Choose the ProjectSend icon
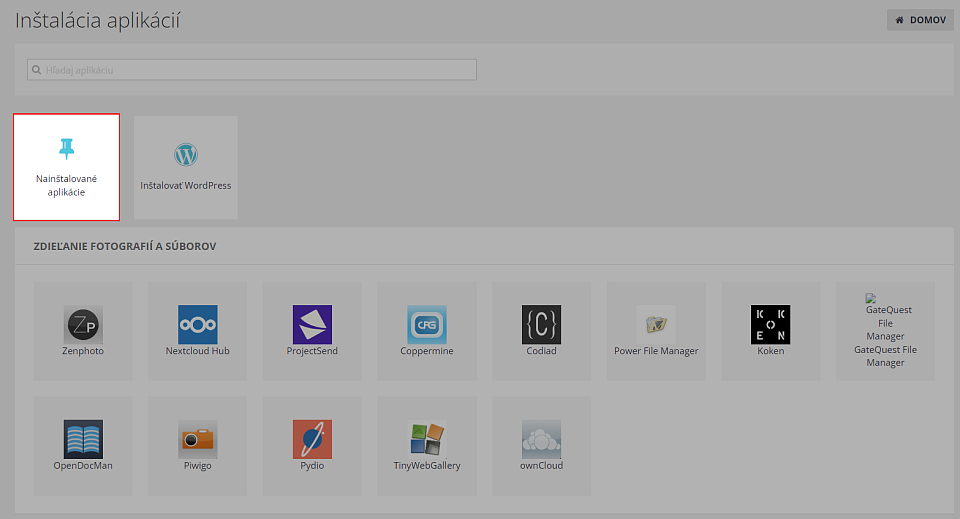Viewport: 960px width, 519px height. [x=312, y=324]
